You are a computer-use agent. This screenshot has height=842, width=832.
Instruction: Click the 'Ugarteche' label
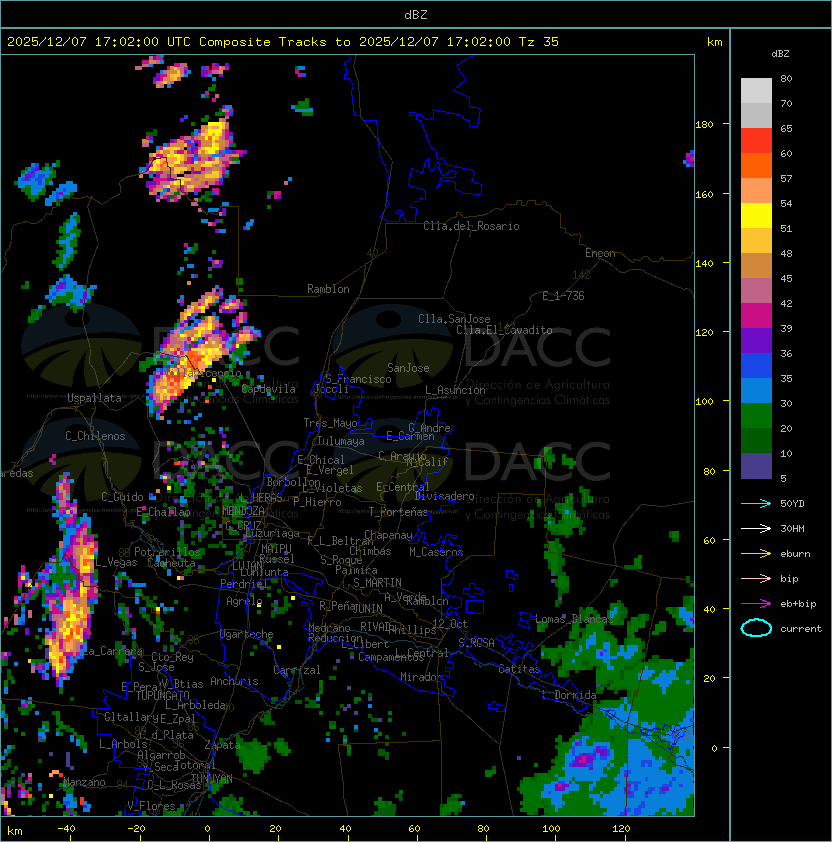tap(247, 634)
